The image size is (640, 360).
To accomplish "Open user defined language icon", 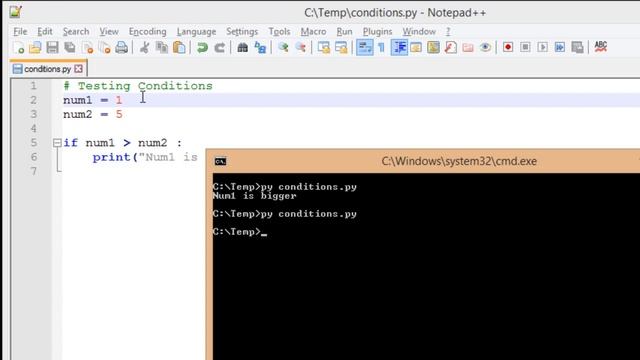I will click(x=416, y=47).
